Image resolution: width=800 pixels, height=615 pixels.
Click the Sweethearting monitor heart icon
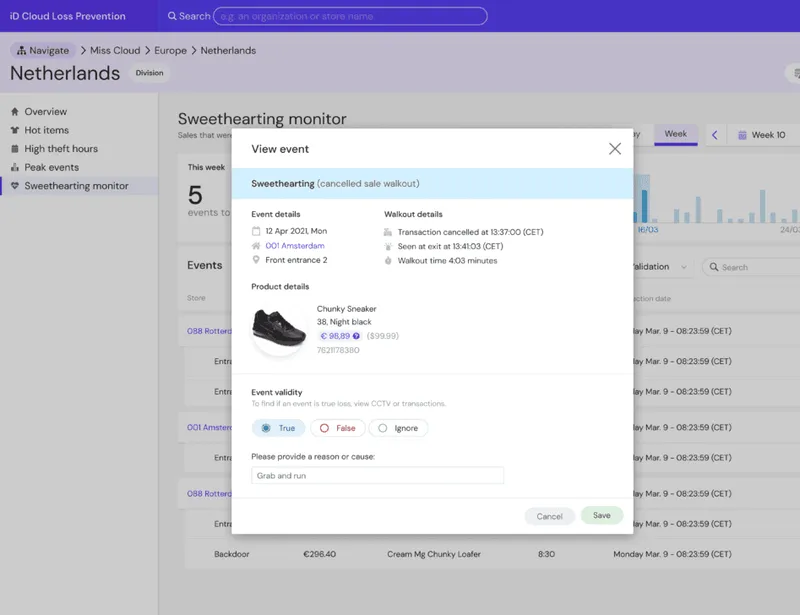[15, 186]
